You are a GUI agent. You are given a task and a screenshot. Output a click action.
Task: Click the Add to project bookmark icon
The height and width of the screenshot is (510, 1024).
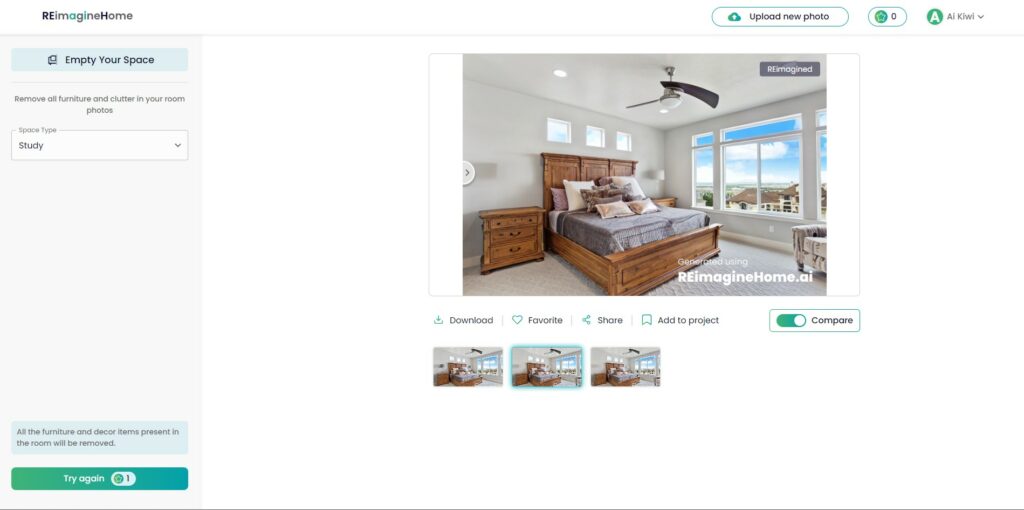647,320
